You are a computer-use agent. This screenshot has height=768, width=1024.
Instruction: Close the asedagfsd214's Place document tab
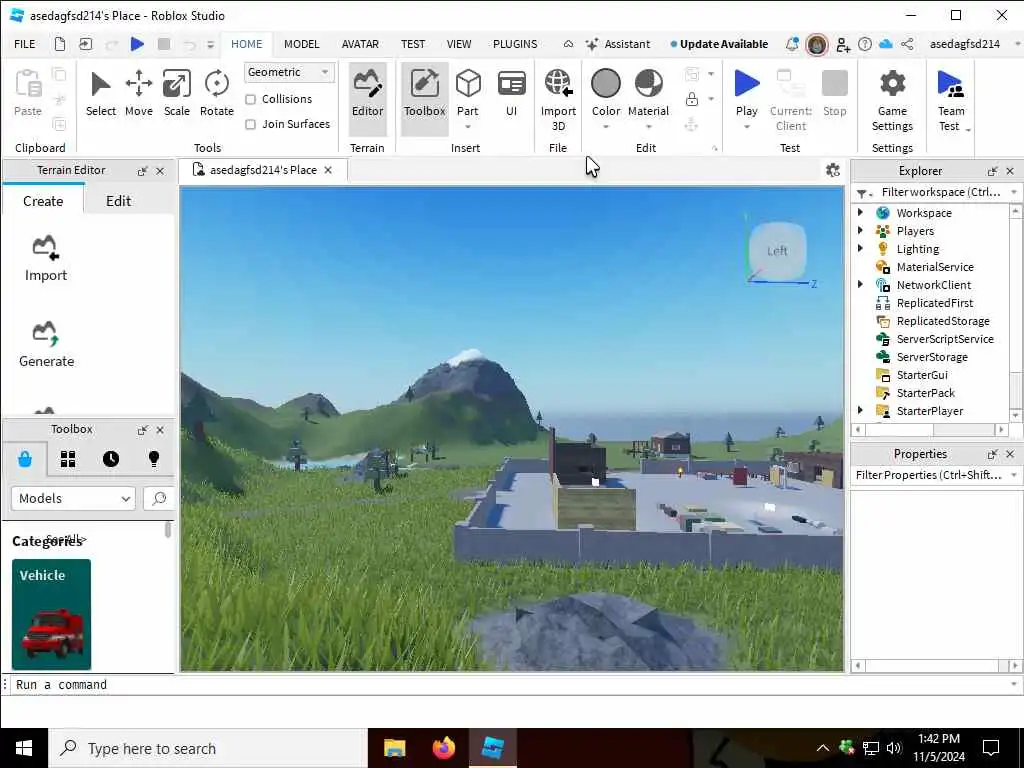coord(328,170)
